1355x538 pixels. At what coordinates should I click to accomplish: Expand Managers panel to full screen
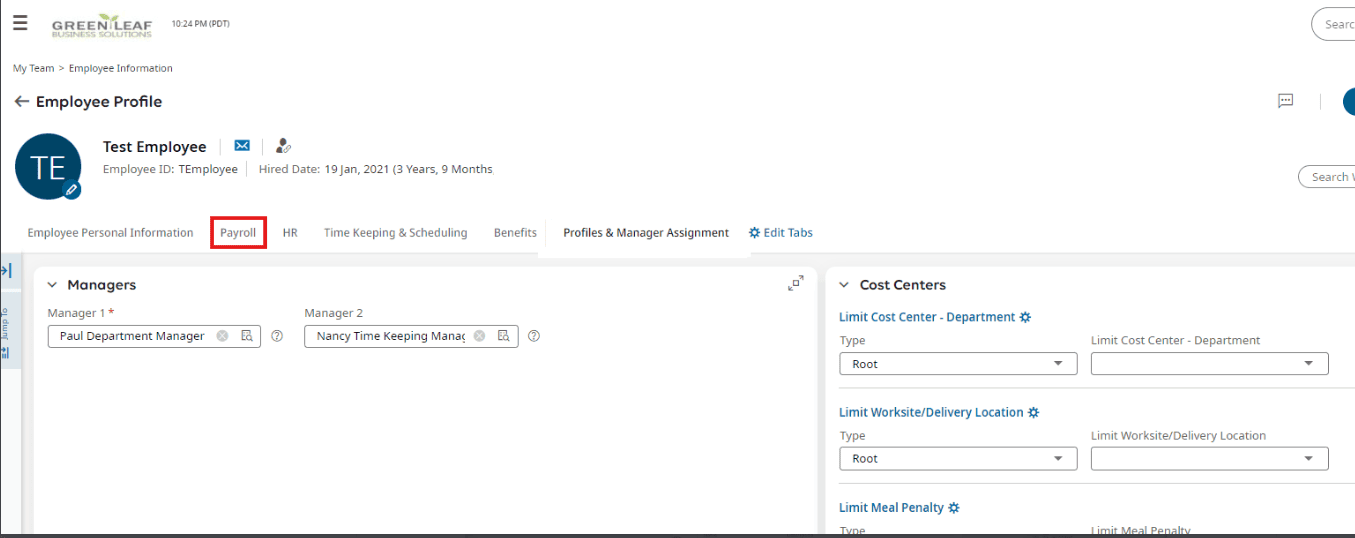796,284
